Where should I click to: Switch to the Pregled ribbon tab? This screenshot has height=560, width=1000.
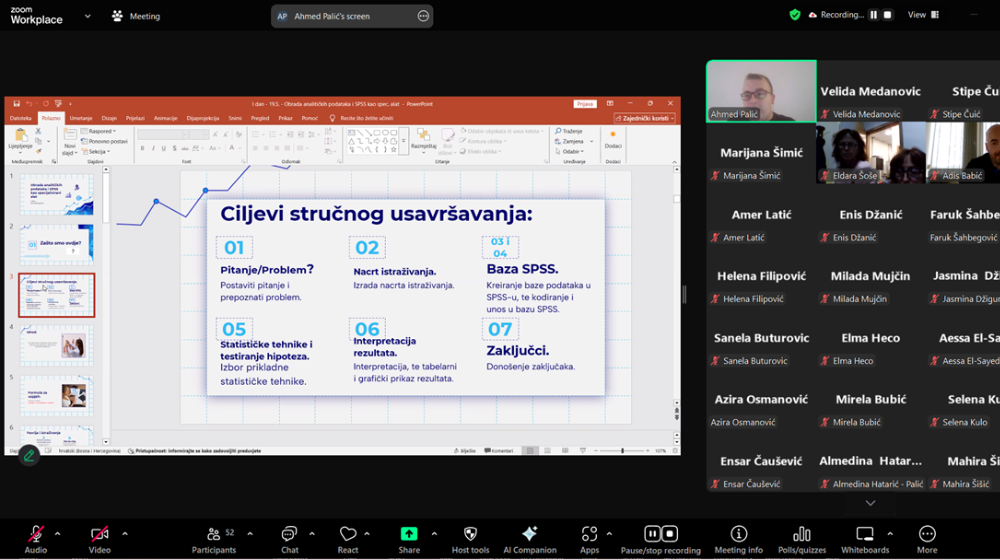click(x=260, y=118)
